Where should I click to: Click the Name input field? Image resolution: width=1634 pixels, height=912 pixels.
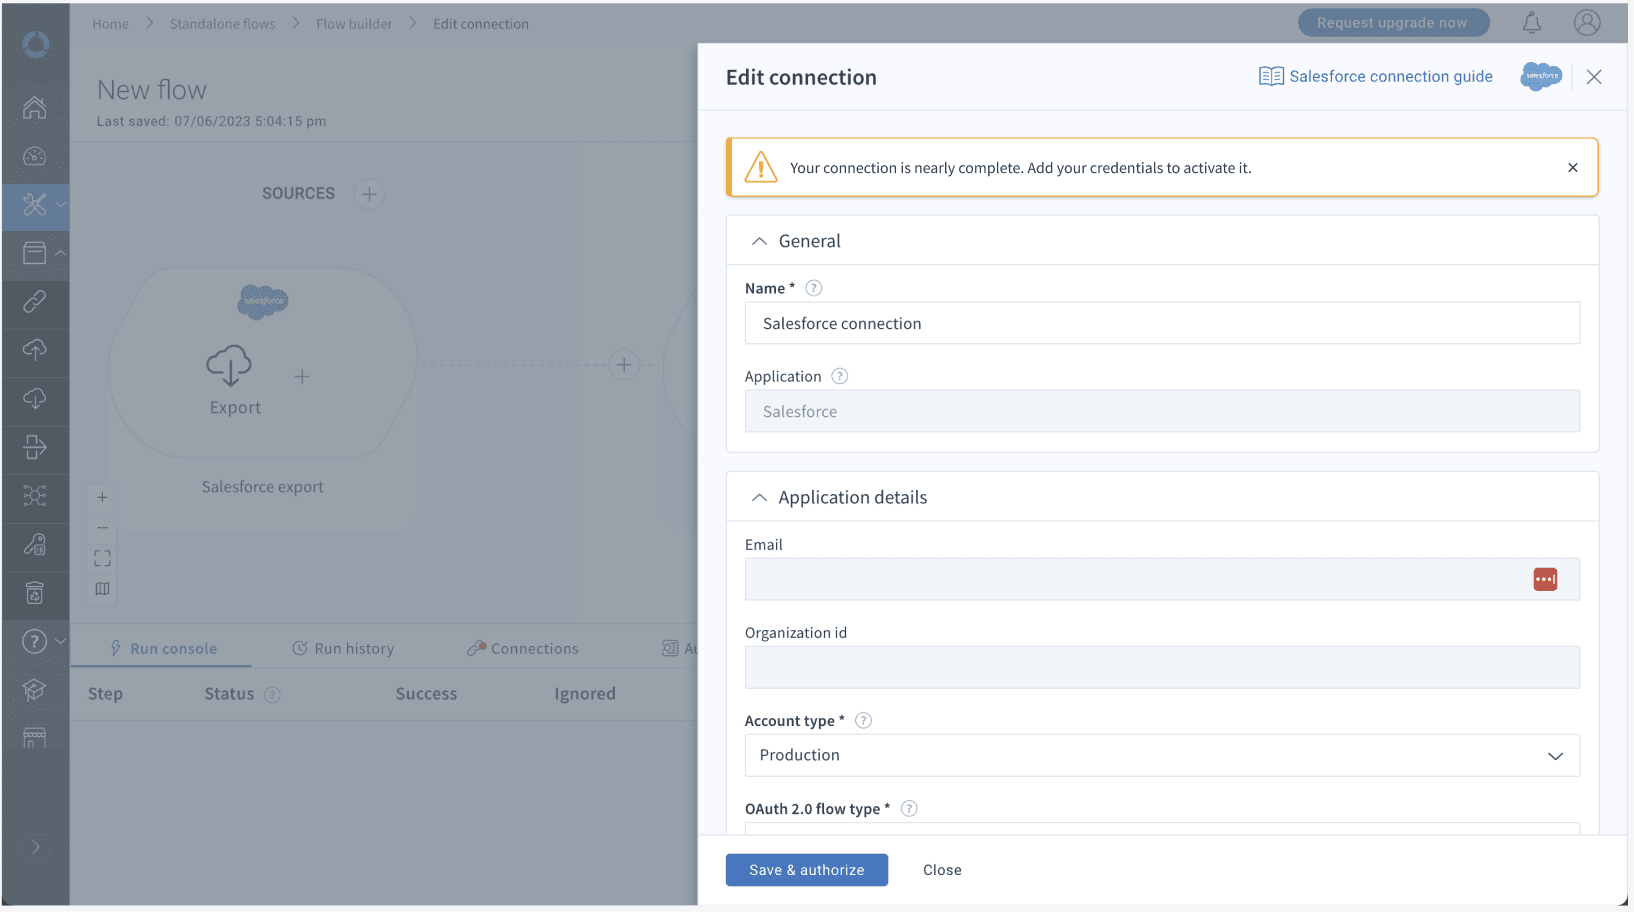pyautogui.click(x=1162, y=323)
